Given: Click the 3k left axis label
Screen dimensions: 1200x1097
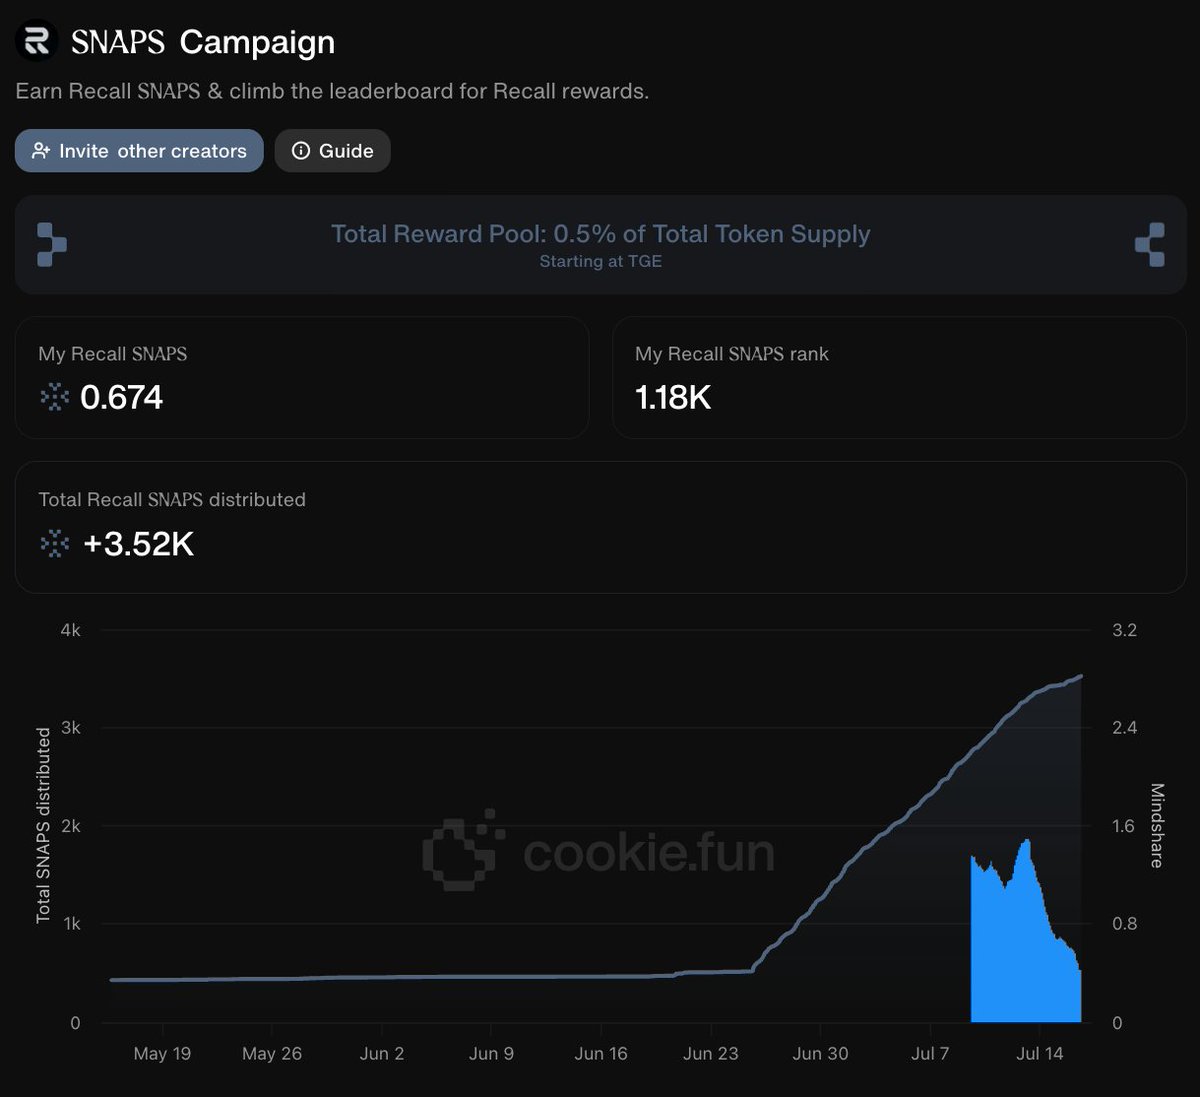Looking at the screenshot, I should click(x=70, y=728).
